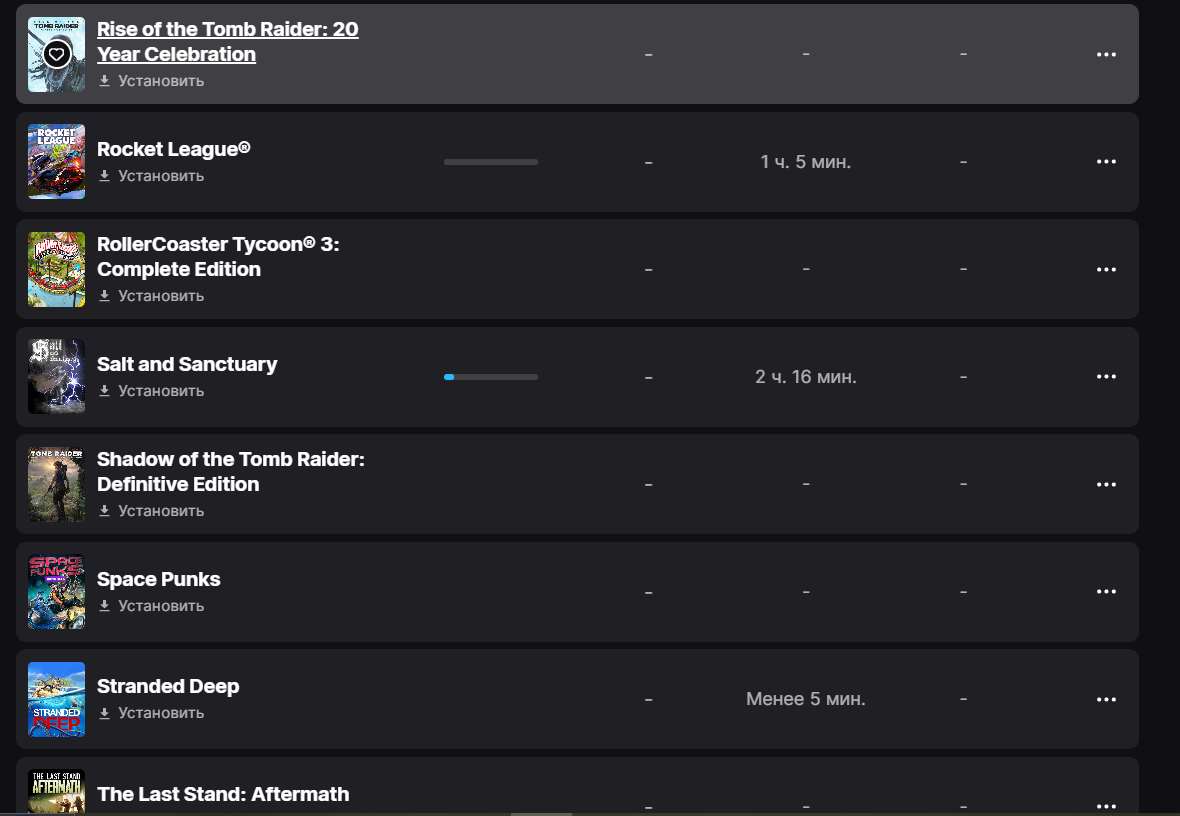Open the overflow menu for Stranded Deep
The height and width of the screenshot is (816, 1180).
1107,699
